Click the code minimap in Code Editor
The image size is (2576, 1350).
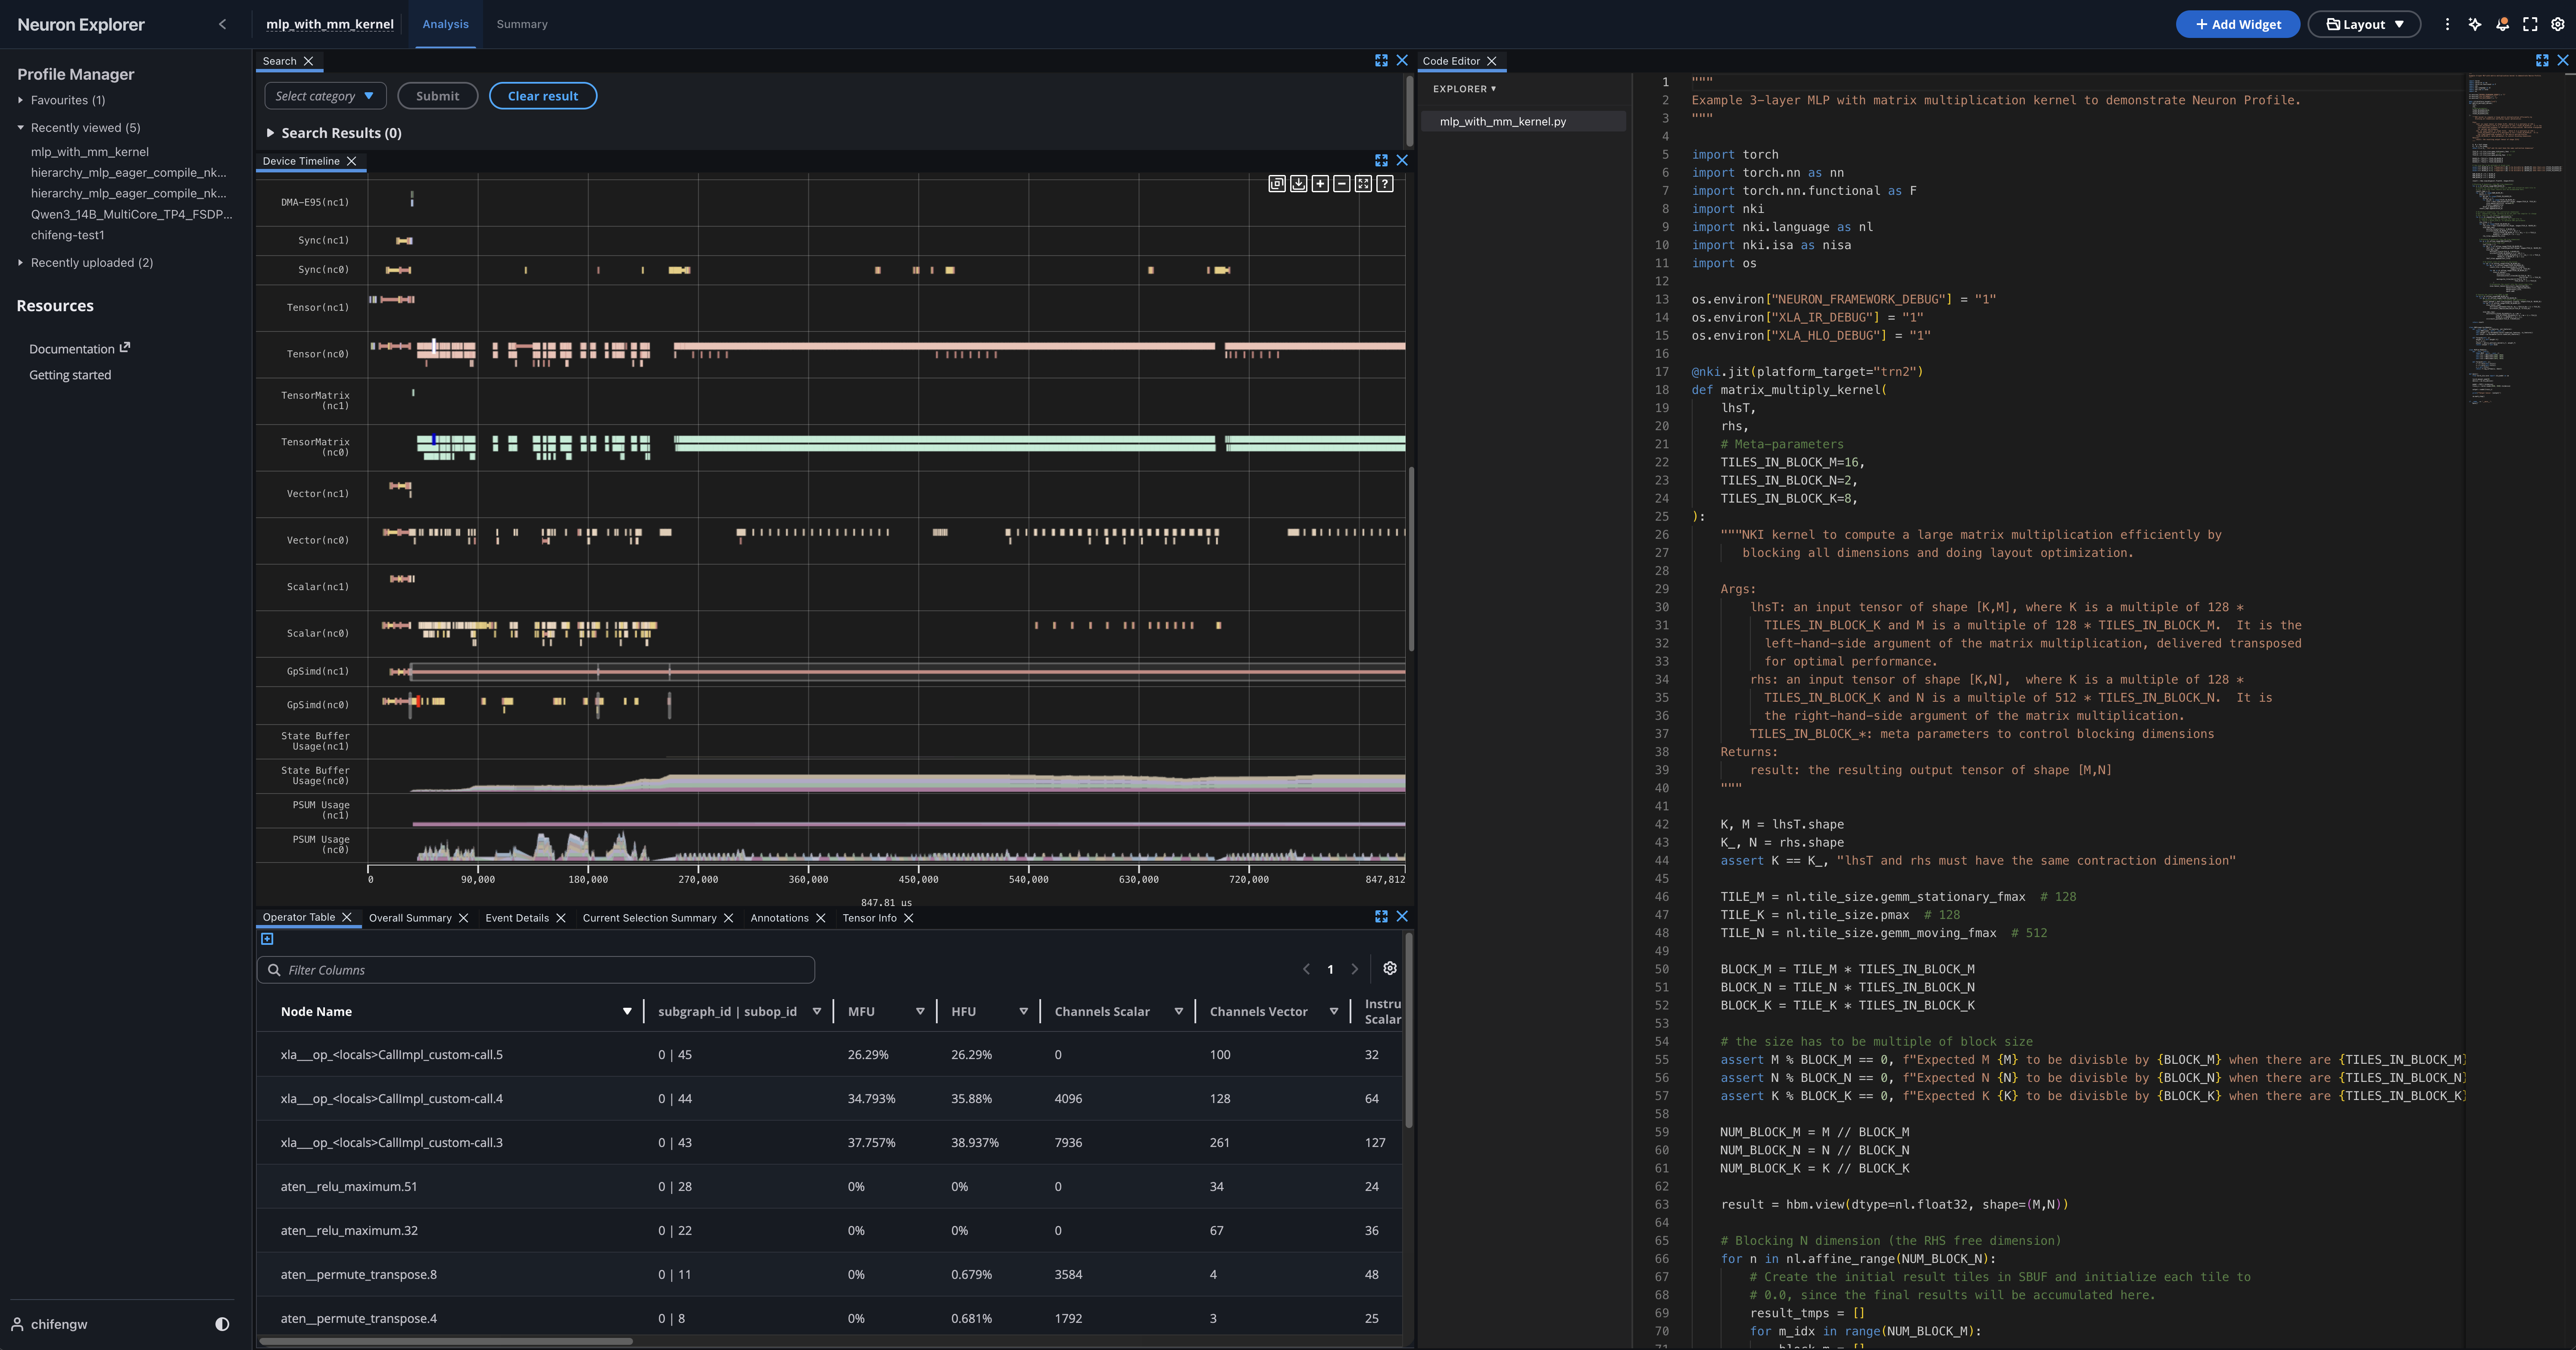pos(2516,240)
